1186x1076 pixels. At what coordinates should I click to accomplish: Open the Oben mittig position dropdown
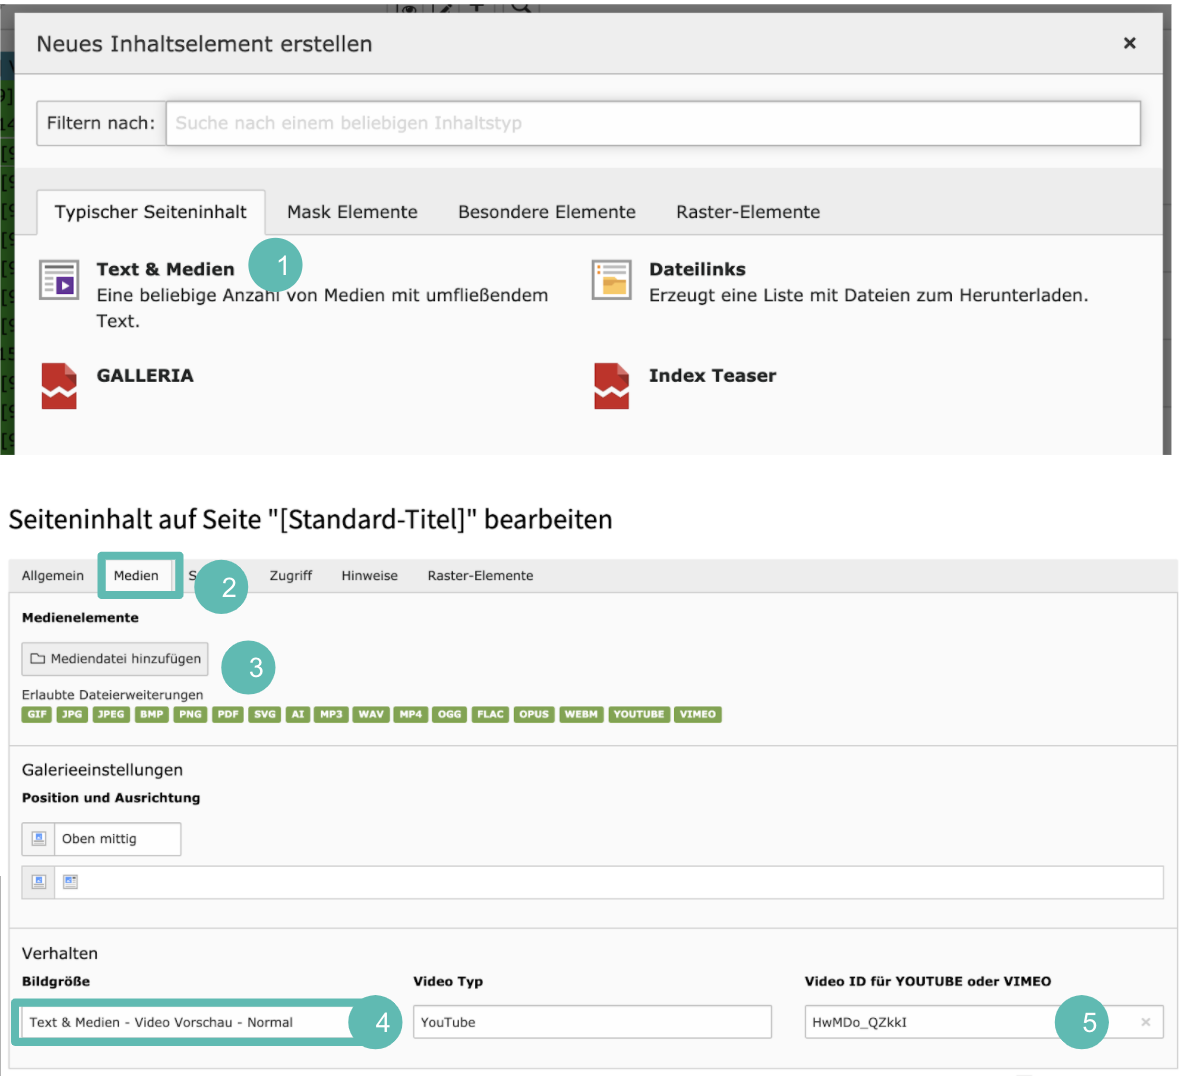[117, 839]
